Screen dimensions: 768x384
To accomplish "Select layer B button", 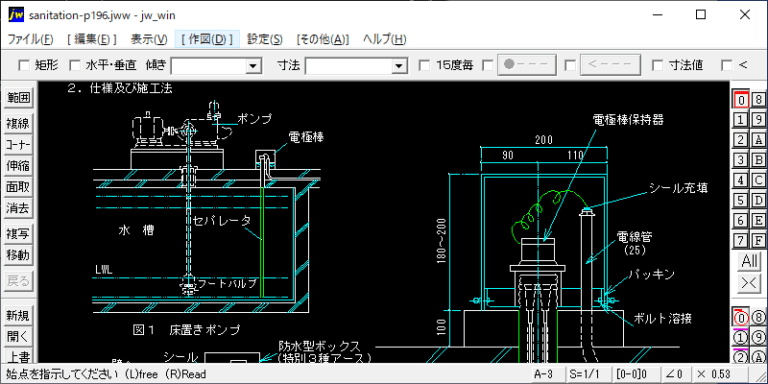I will [x=759, y=160].
